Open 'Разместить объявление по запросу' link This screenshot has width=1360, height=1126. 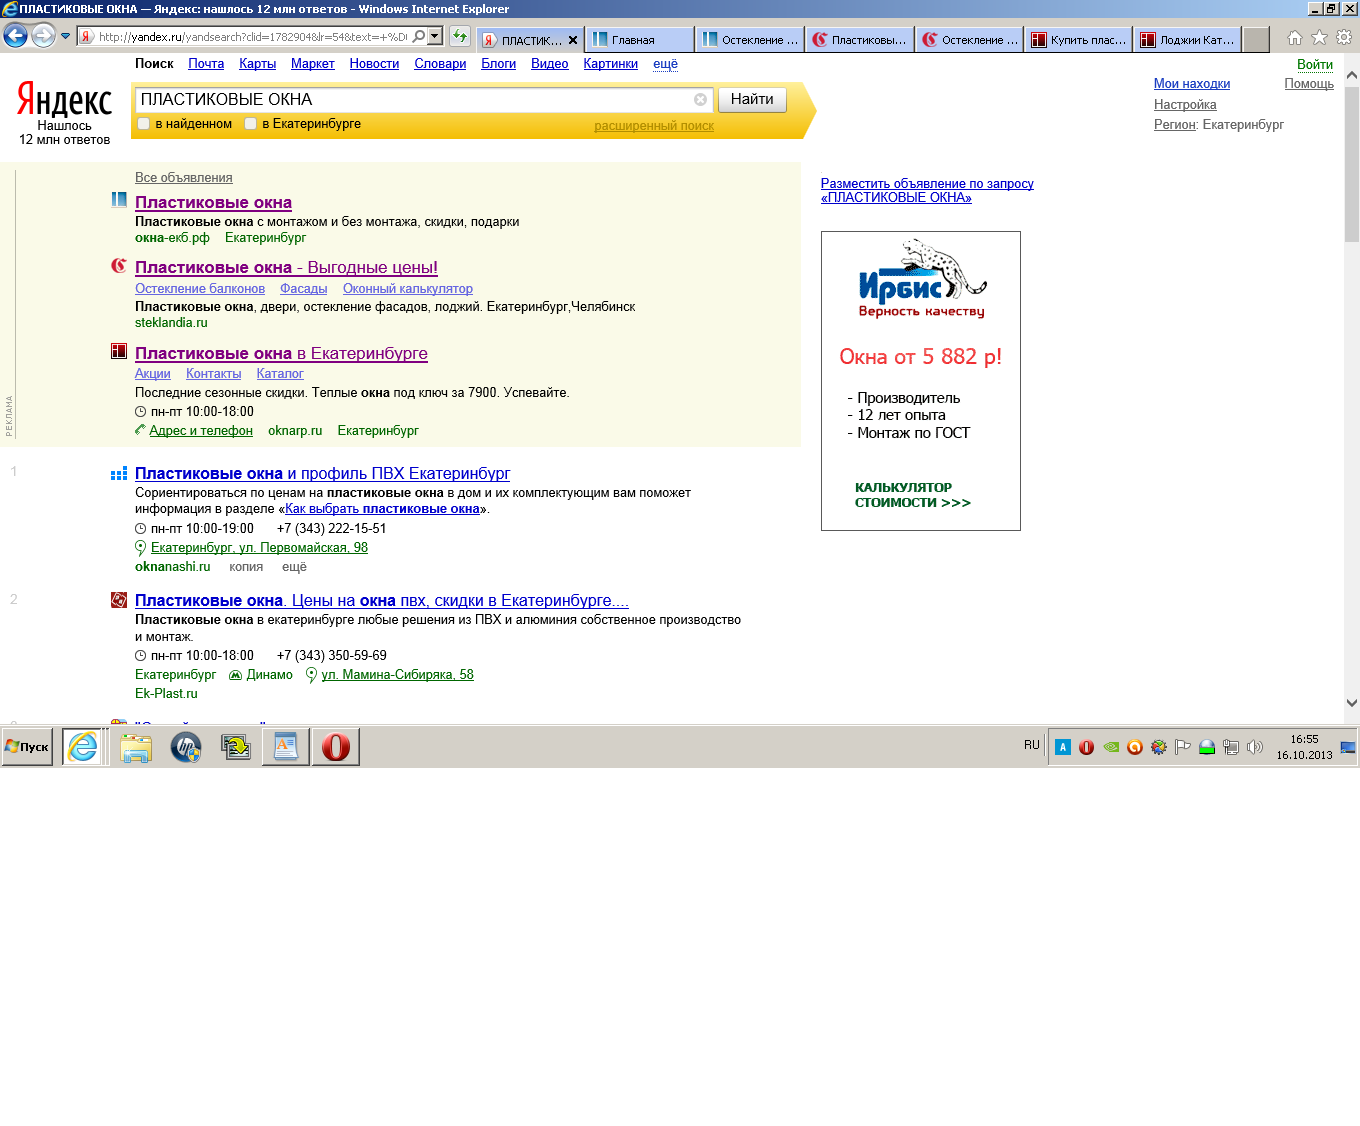[927, 191]
